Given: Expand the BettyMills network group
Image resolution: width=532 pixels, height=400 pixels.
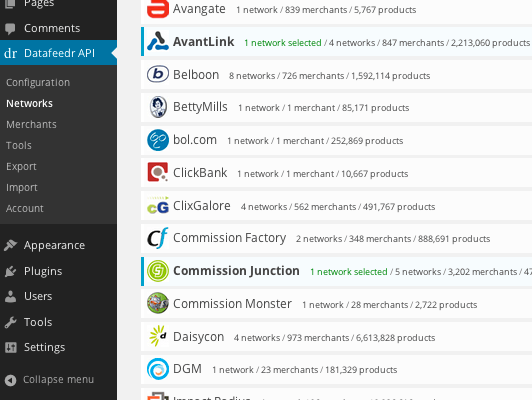Looking at the screenshot, I should pyautogui.click(x=336, y=107).
